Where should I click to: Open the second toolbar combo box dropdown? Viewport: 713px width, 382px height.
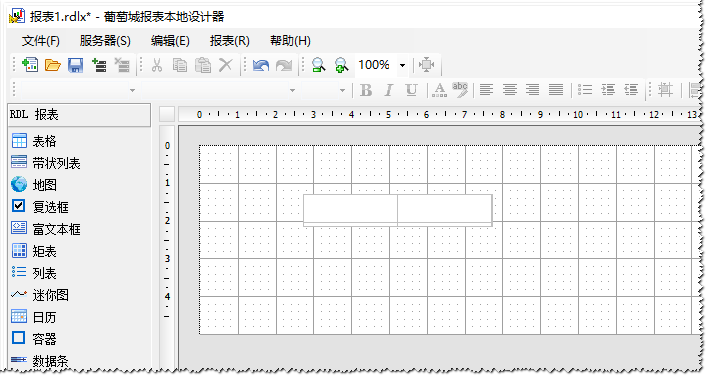click(292, 90)
